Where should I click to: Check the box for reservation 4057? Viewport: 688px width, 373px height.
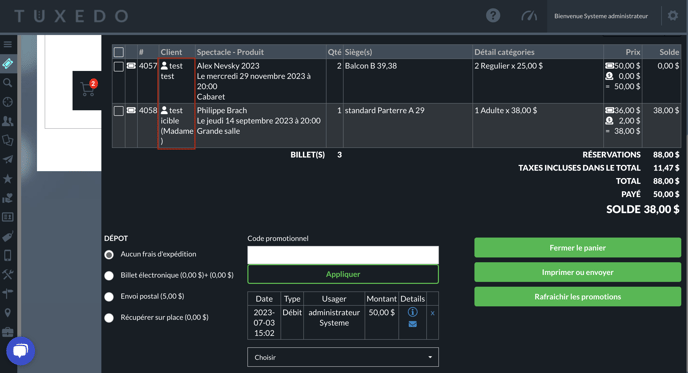[x=119, y=67]
